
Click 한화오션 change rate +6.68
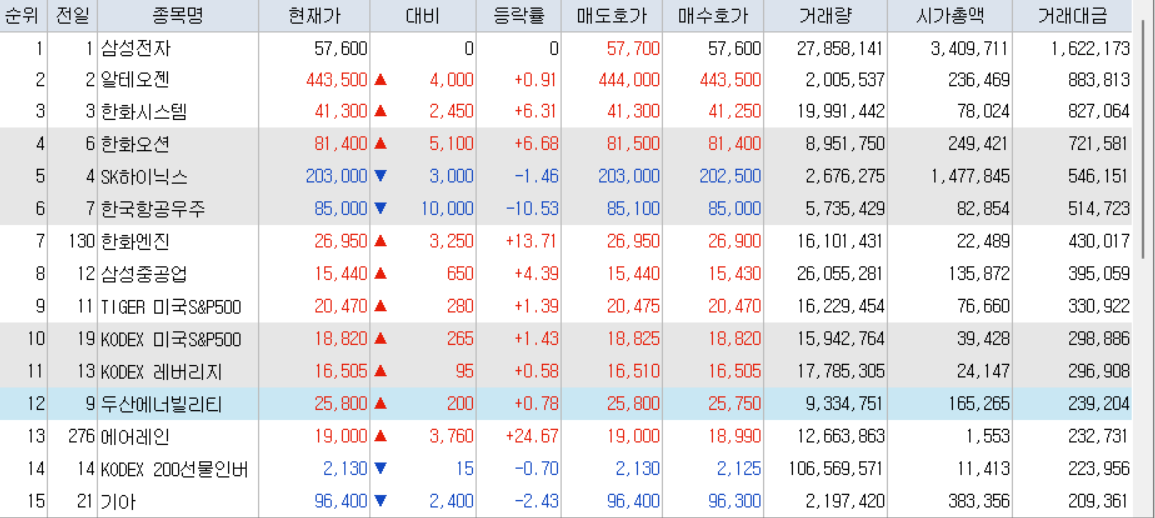coord(535,144)
